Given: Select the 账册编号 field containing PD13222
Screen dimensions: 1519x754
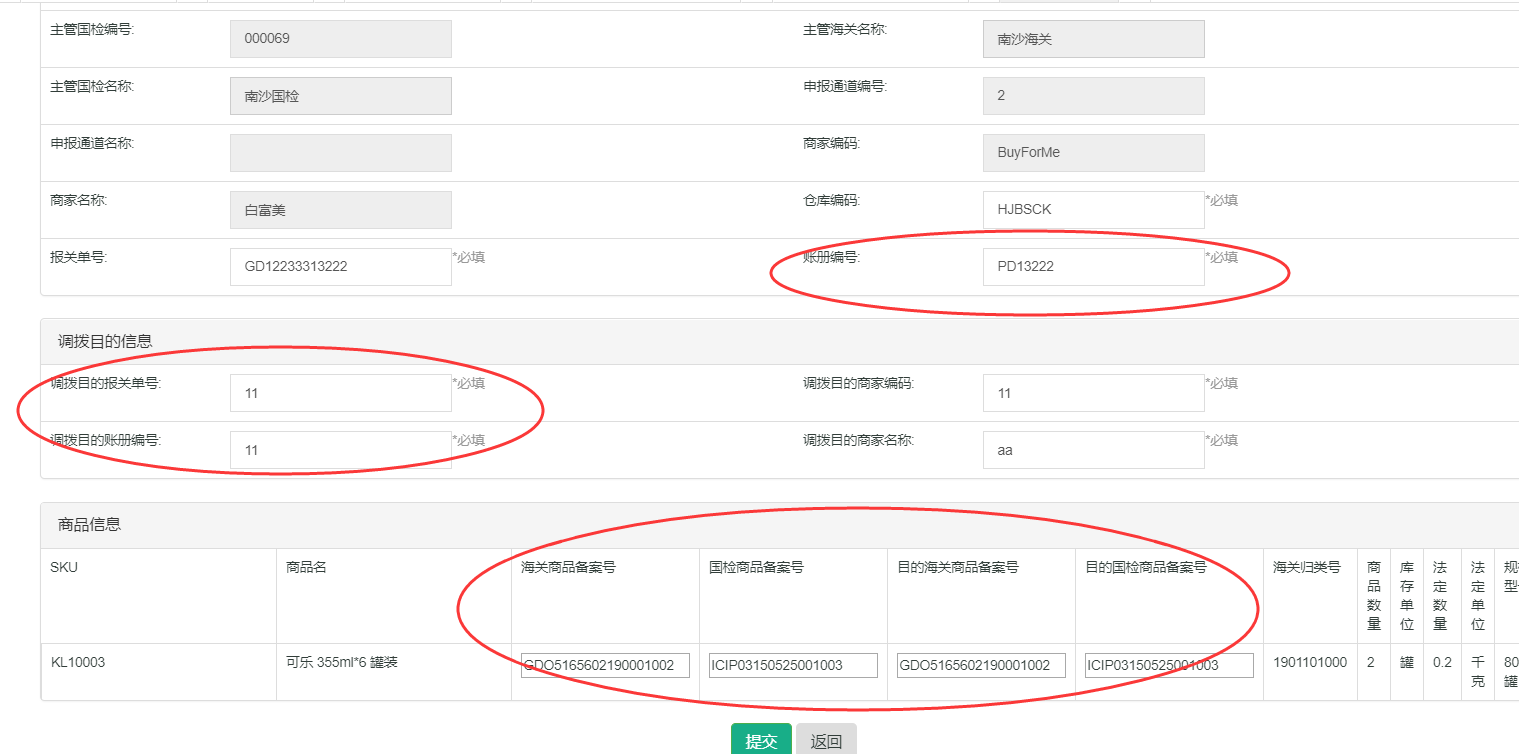Looking at the screenshot, I should 1092,266.
